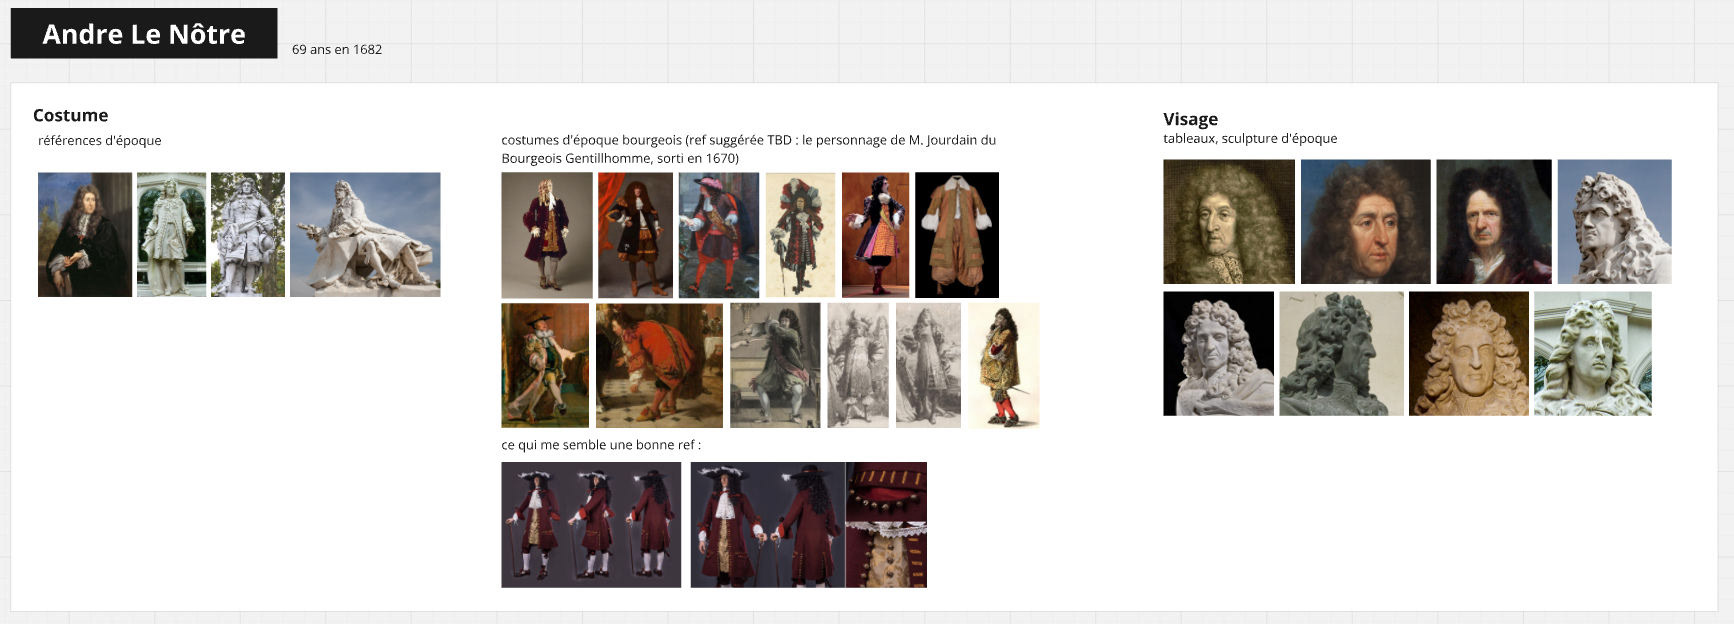
Task: Open the right grayscale costume engraving
Action: click(x=928, y=366)
